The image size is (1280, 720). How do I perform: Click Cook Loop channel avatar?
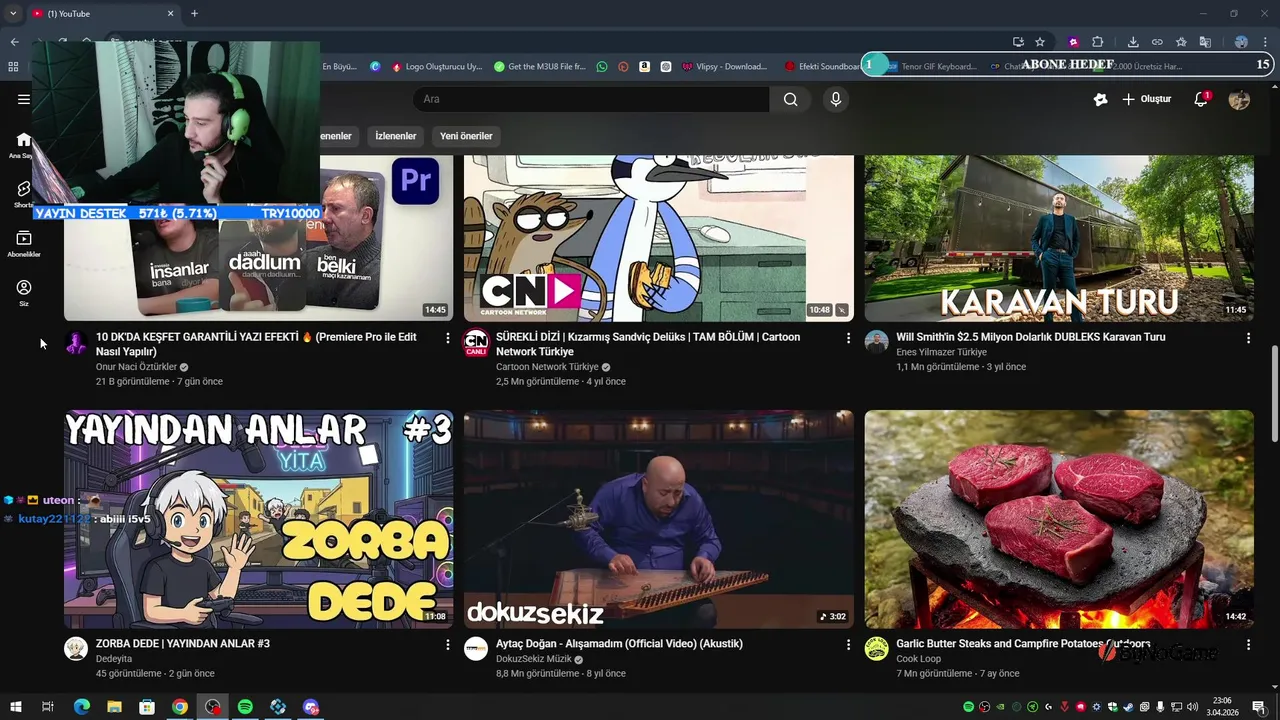coord(876,648)
